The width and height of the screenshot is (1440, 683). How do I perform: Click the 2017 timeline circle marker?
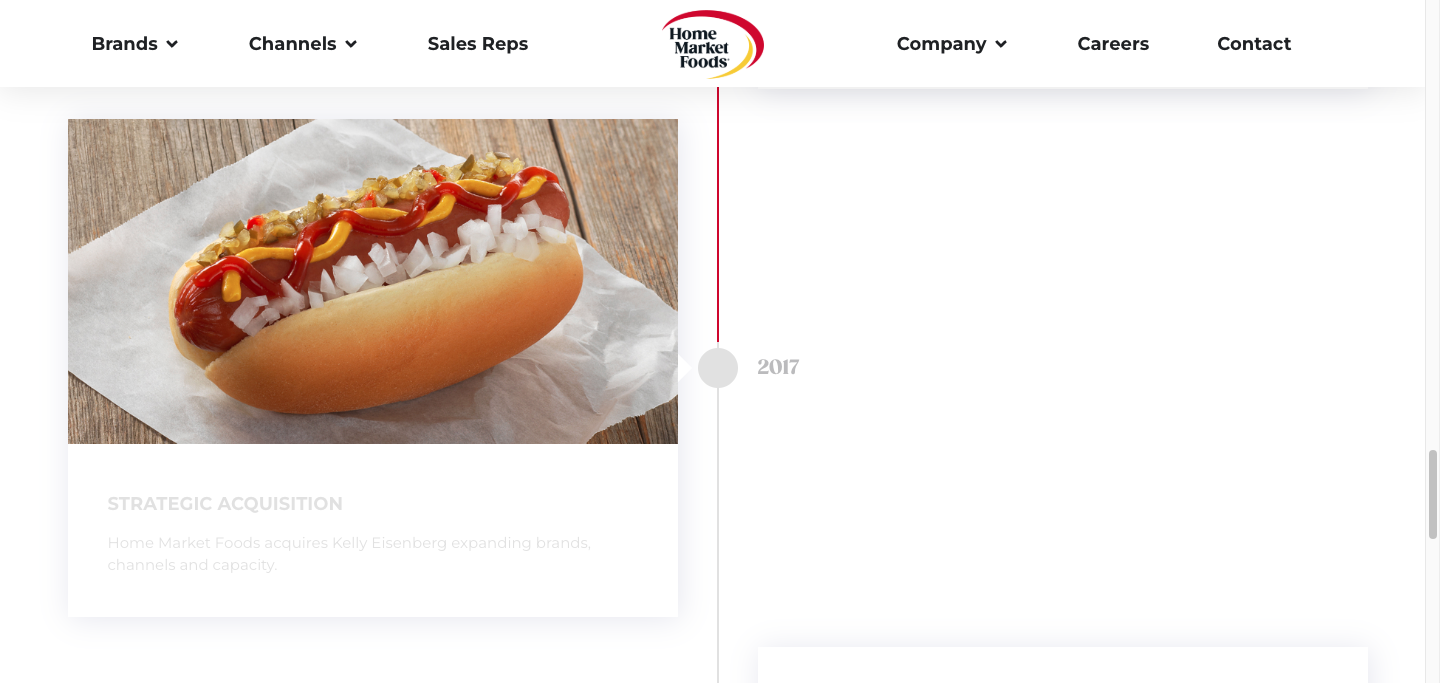click(718, 368)
